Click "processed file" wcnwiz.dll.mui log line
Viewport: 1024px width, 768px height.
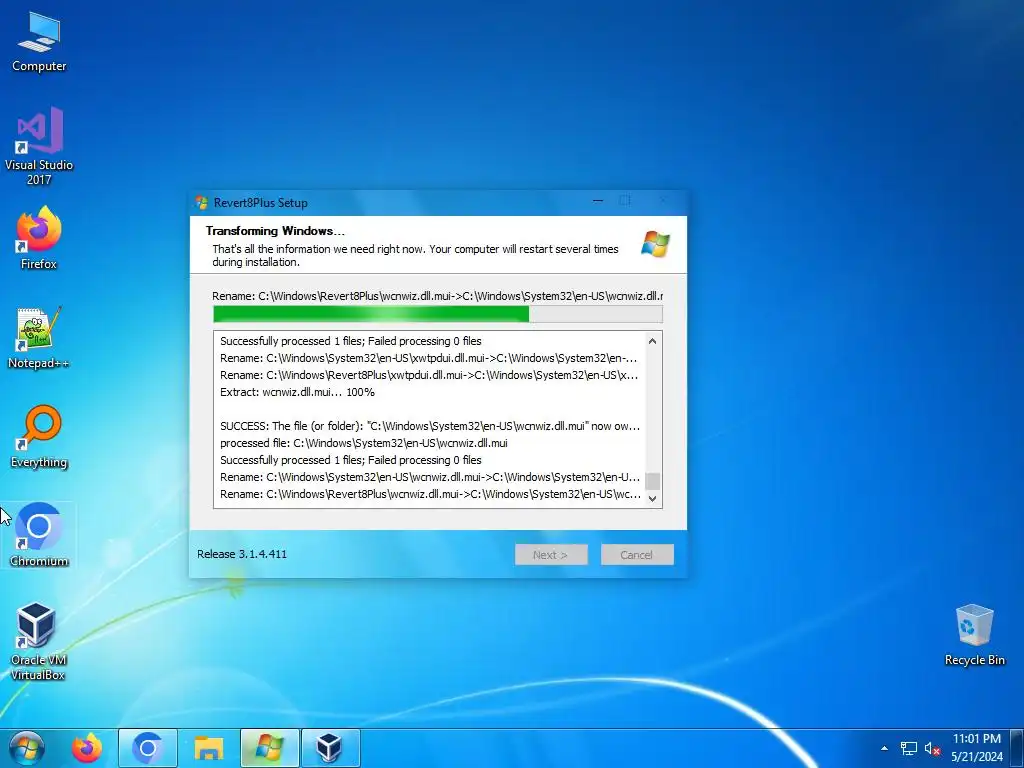(x=364, y=443)
